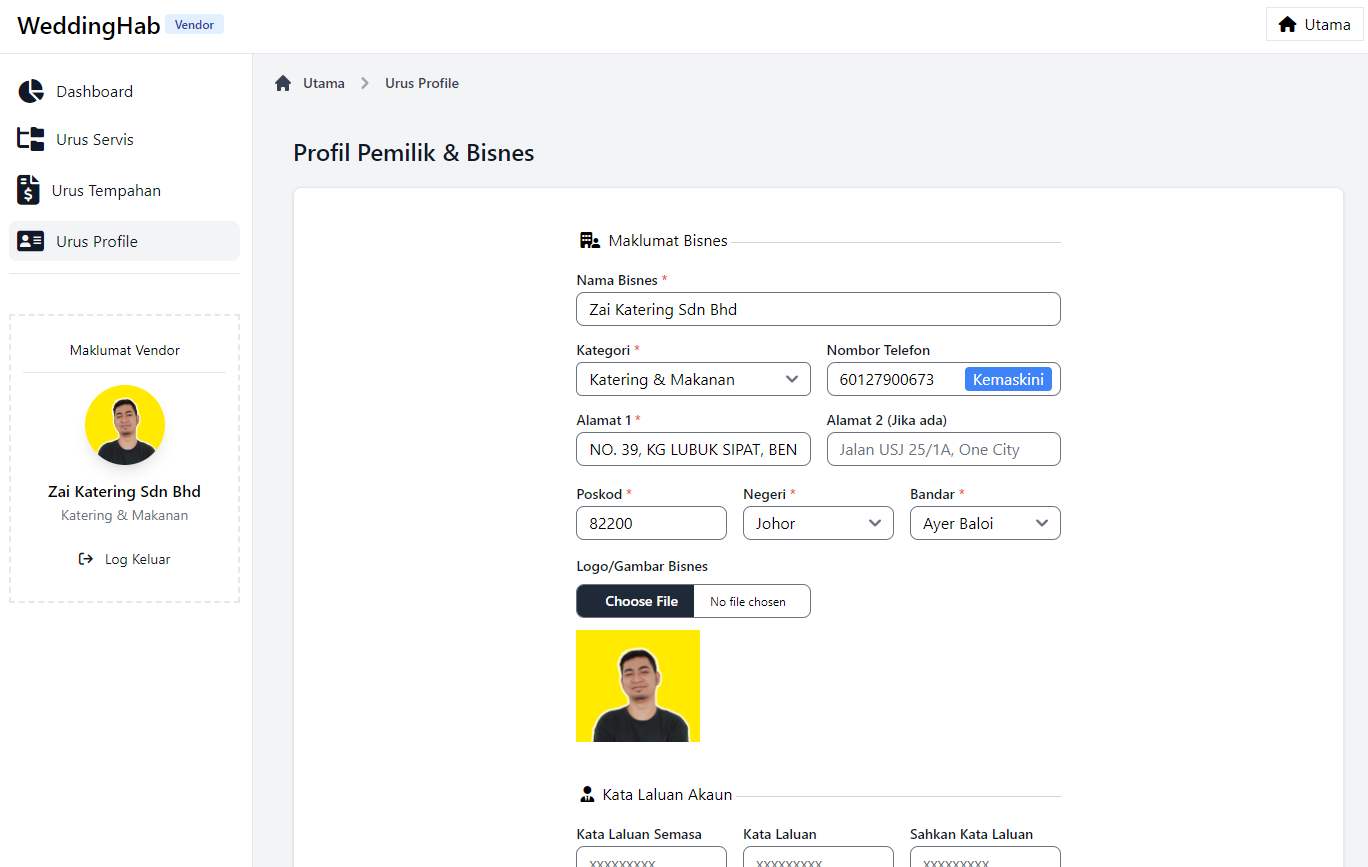Focus the Poskod field
The width and height of the screenshot is (1368, 867).
(651, 523)
